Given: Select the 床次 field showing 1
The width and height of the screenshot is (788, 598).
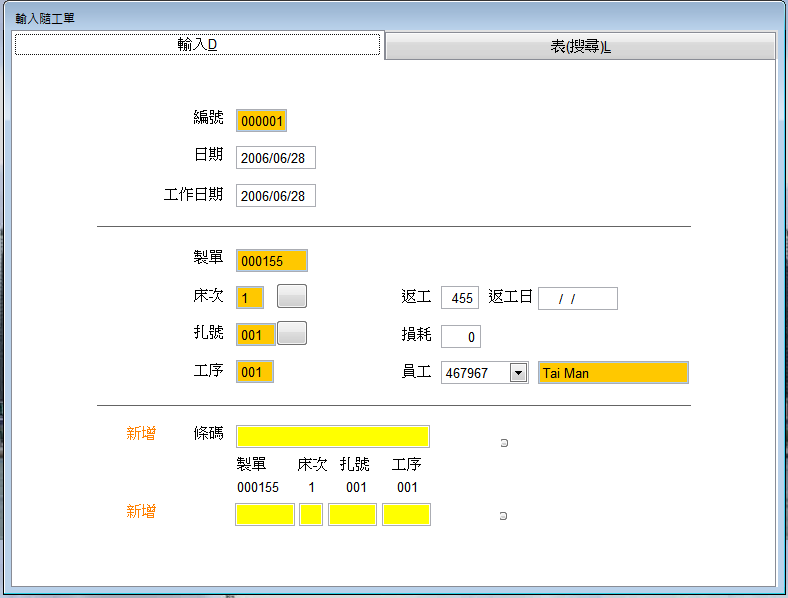Looking at the screenshot, I should (x=250, y=297).
